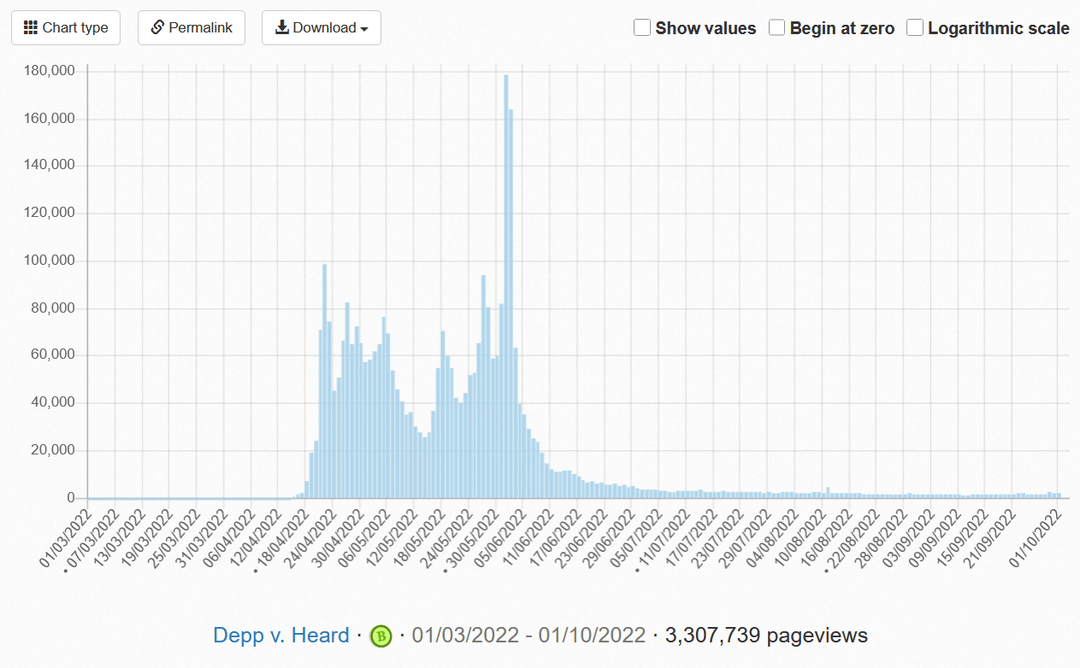
Task: Click the green B-class article badge
Action: point(381,636)
